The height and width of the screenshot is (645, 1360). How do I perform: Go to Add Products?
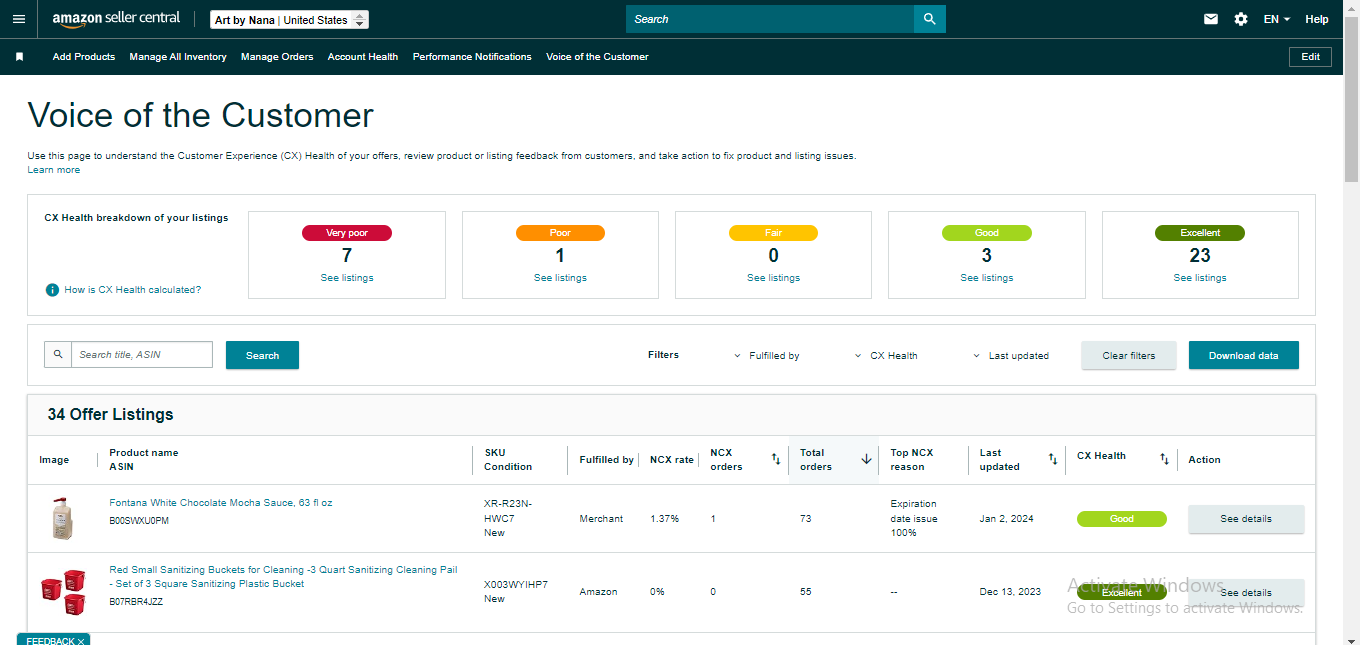84,57
